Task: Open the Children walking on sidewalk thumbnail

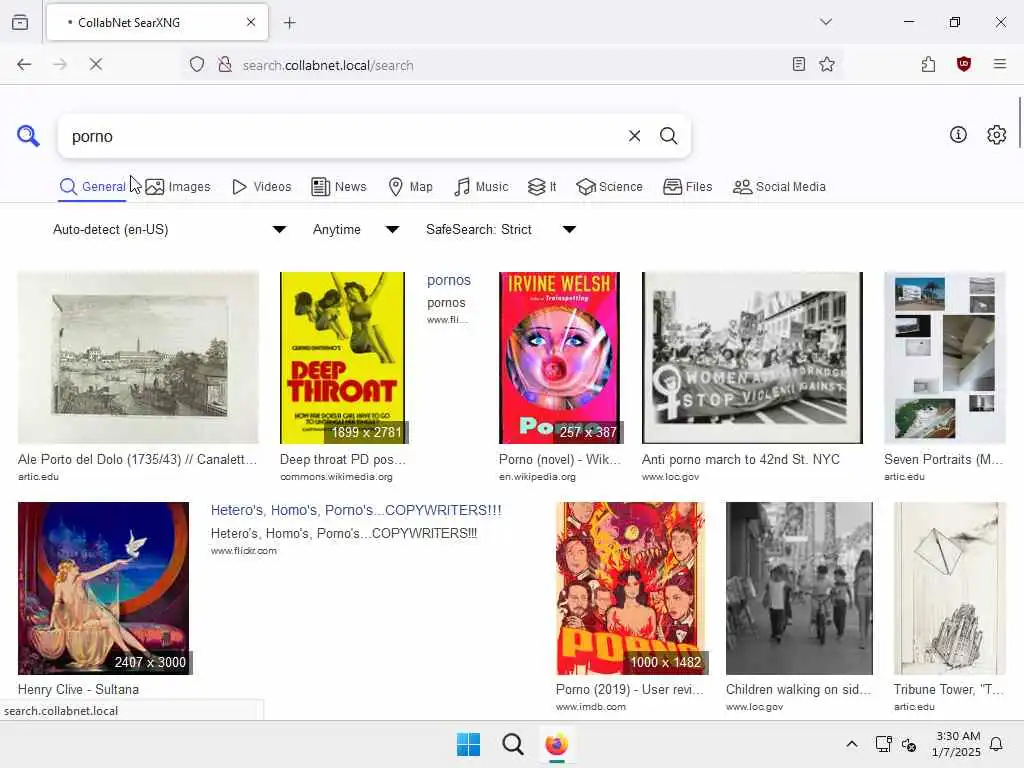Action: point(799,588)
